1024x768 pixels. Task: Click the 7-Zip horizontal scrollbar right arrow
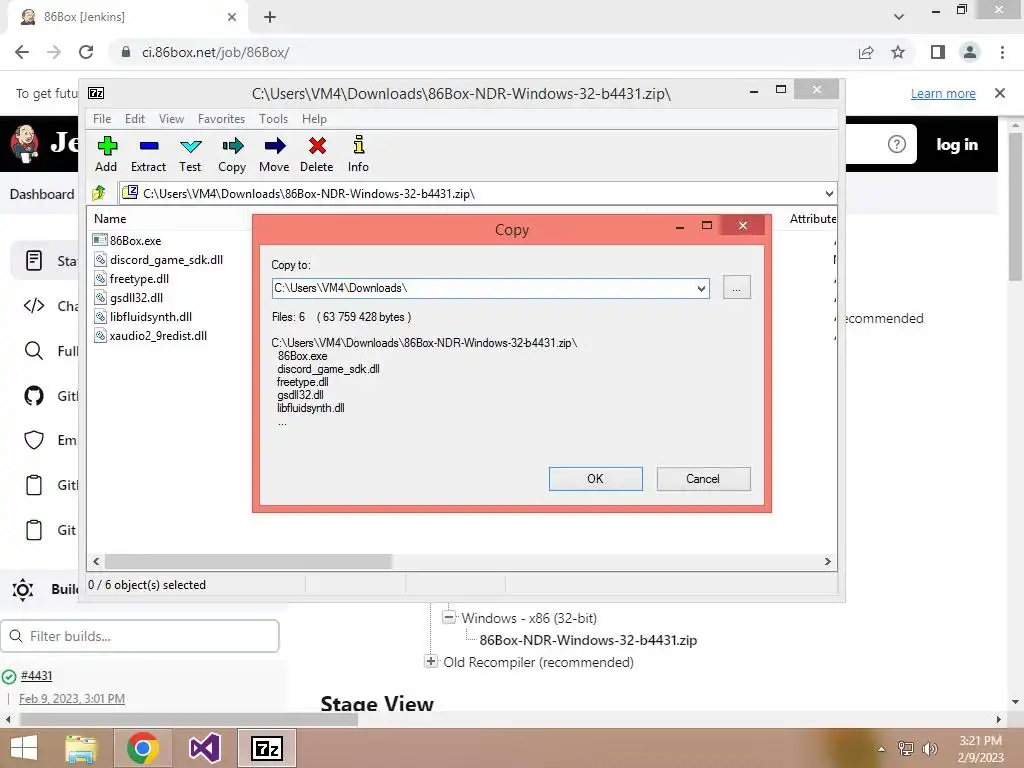(x=828, y=562)
